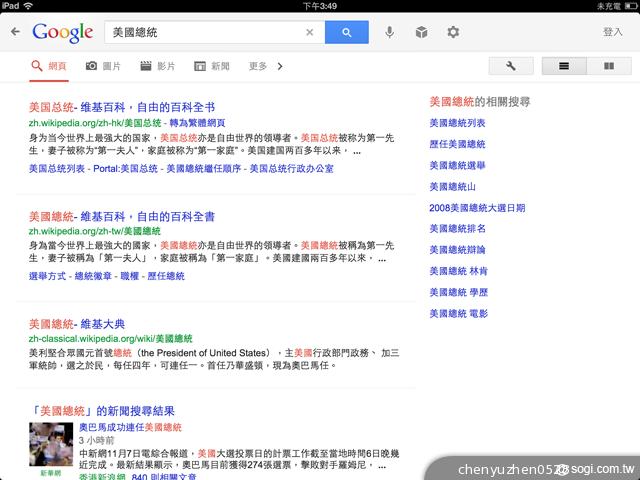640x480 pixels.
Task: Open the Google logo home link
Action: pyautogui.click(x=63, y=33)
